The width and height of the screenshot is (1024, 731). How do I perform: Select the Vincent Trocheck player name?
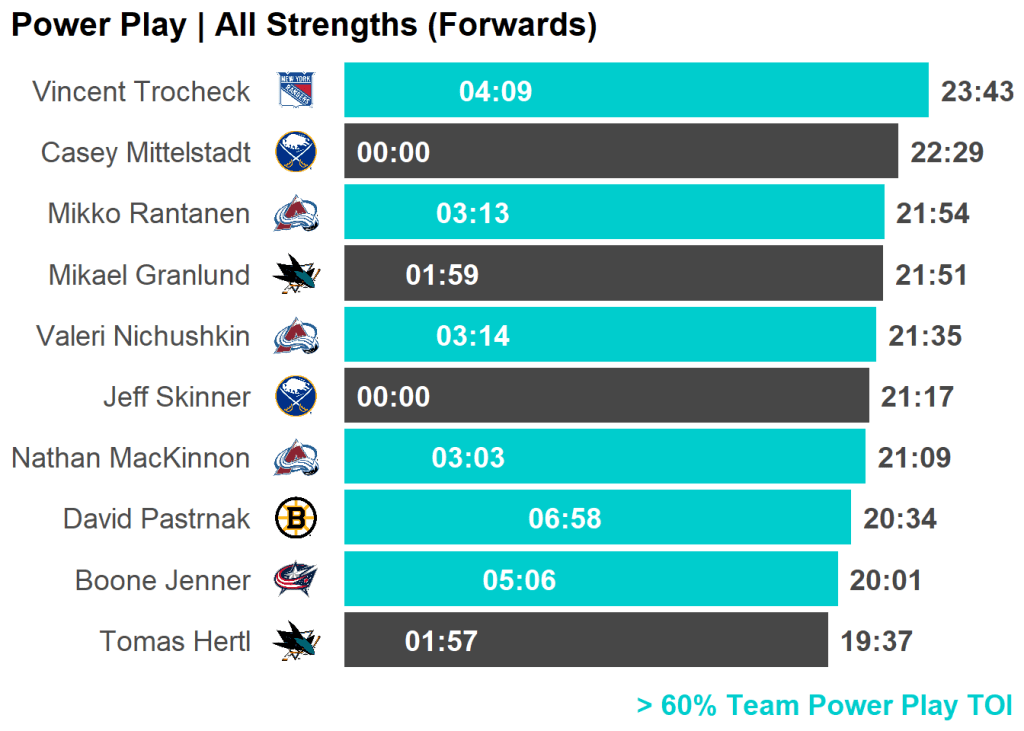141,92
